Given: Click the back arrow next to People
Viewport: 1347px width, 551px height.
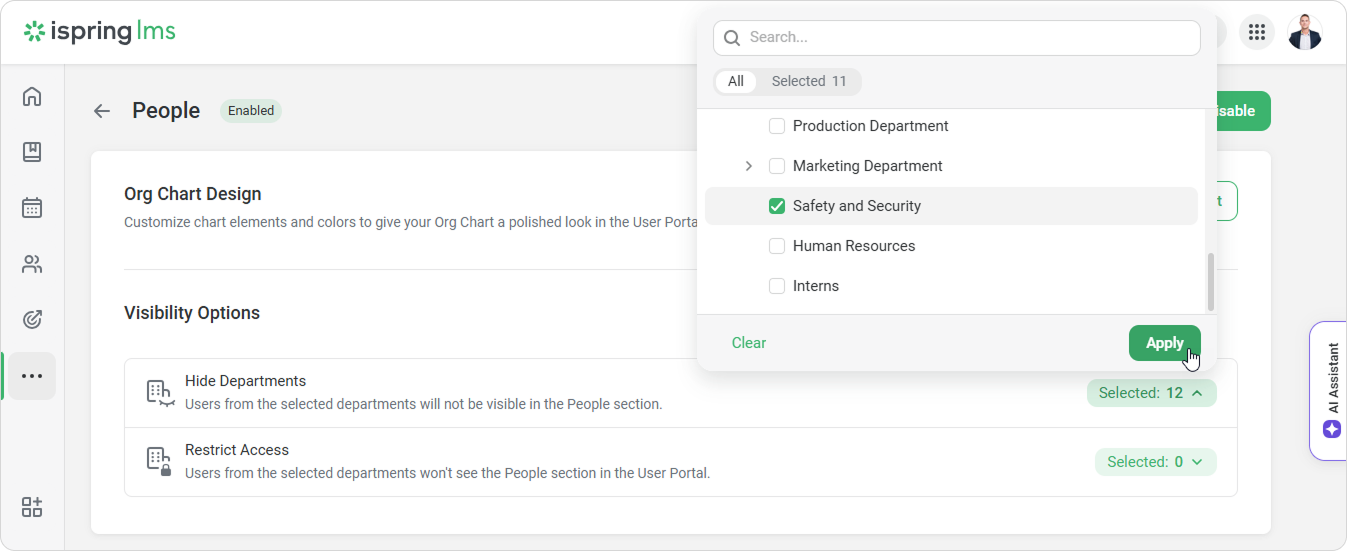Looking at the screenshot, I should click(102, 111).
